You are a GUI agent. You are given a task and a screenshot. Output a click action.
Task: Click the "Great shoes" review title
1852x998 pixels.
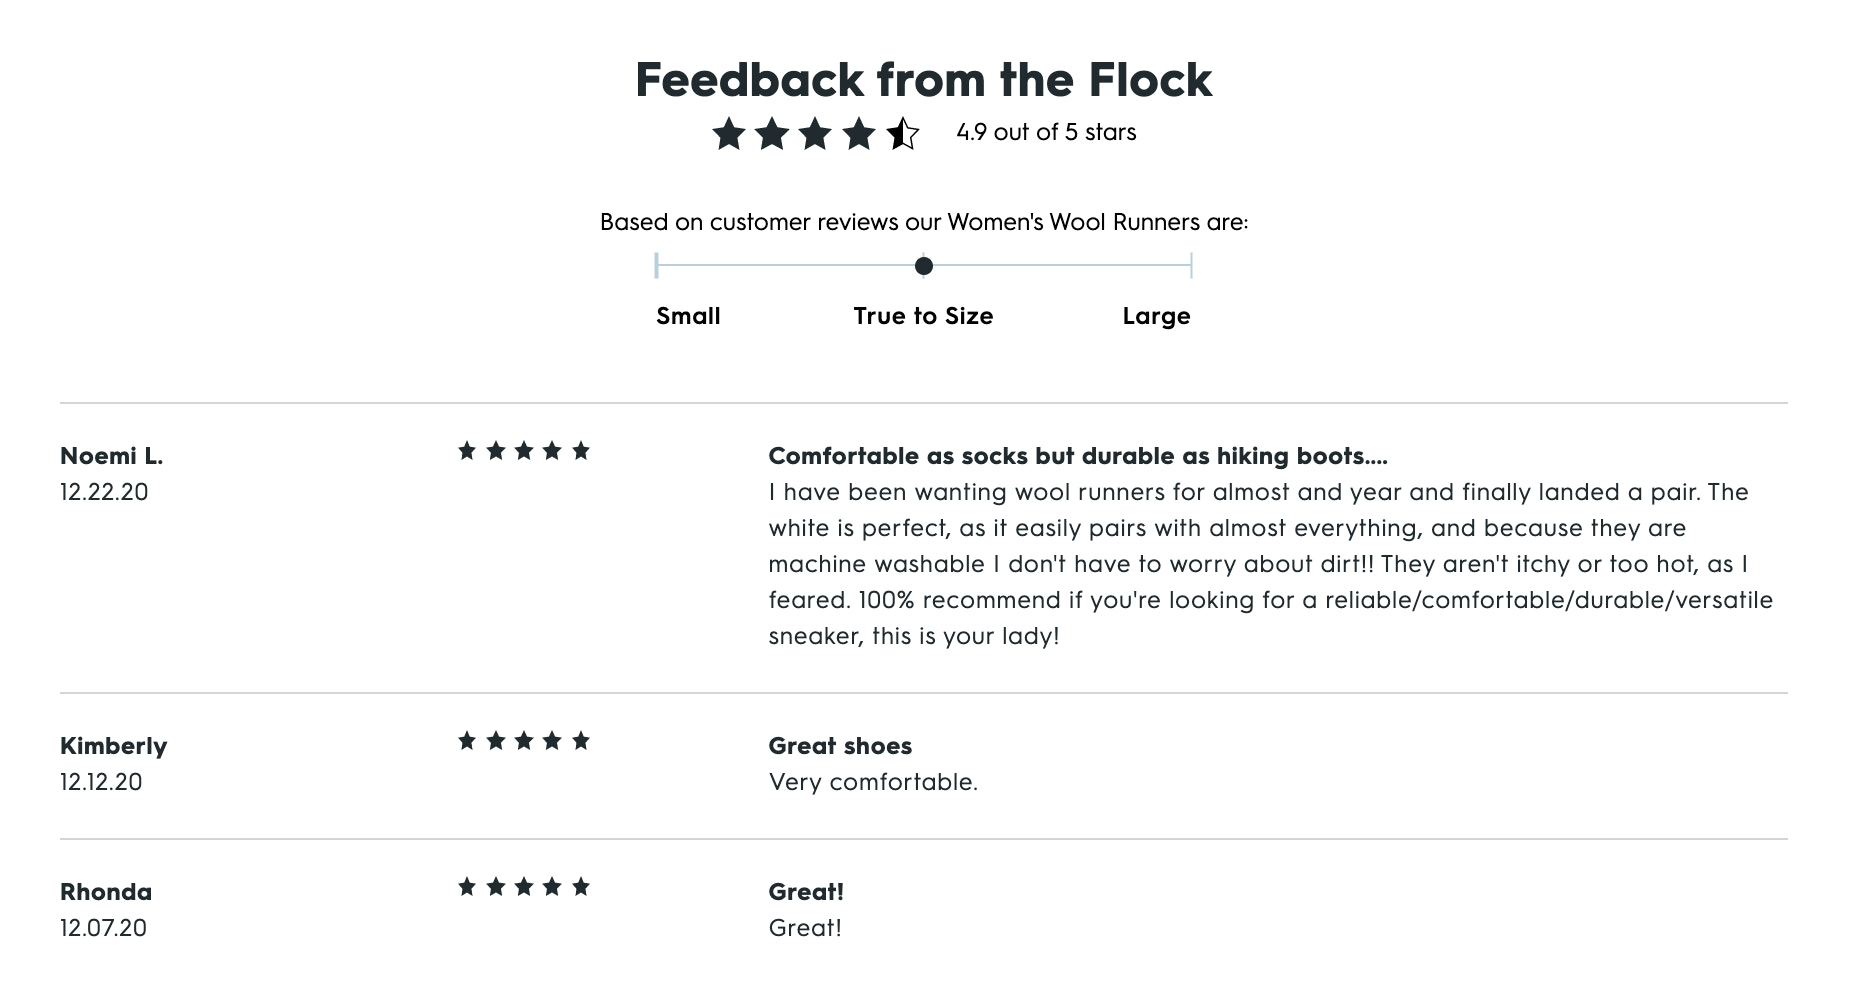[840, 746]
